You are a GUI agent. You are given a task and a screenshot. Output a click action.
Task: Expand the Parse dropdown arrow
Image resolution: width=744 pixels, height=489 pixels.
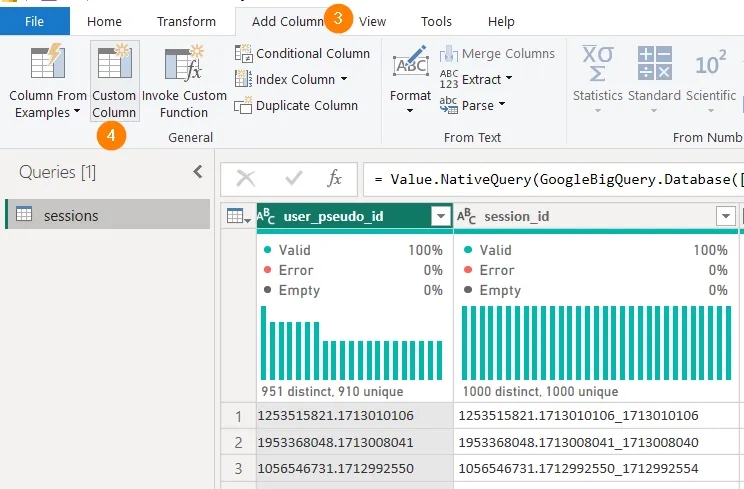pyautogui.click(x=502, y=103)
